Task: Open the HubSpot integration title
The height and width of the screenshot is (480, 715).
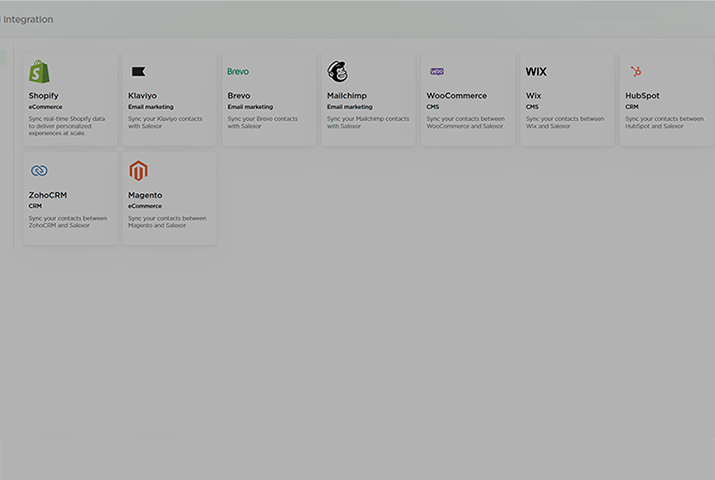Action: pos(642,96)
